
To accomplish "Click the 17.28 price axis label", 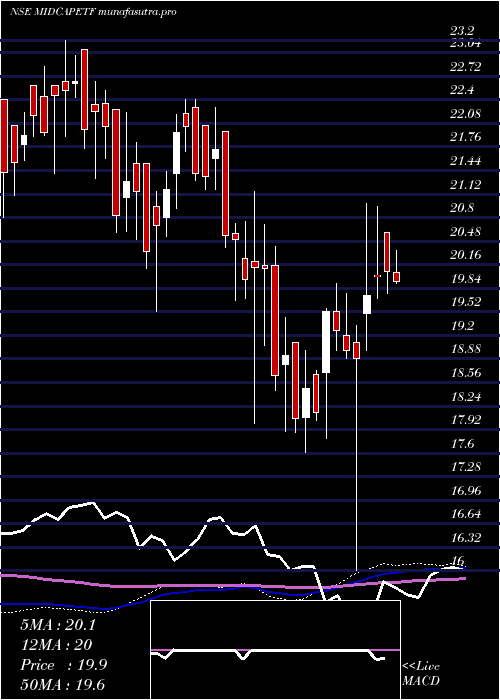I will coord(466,467).
